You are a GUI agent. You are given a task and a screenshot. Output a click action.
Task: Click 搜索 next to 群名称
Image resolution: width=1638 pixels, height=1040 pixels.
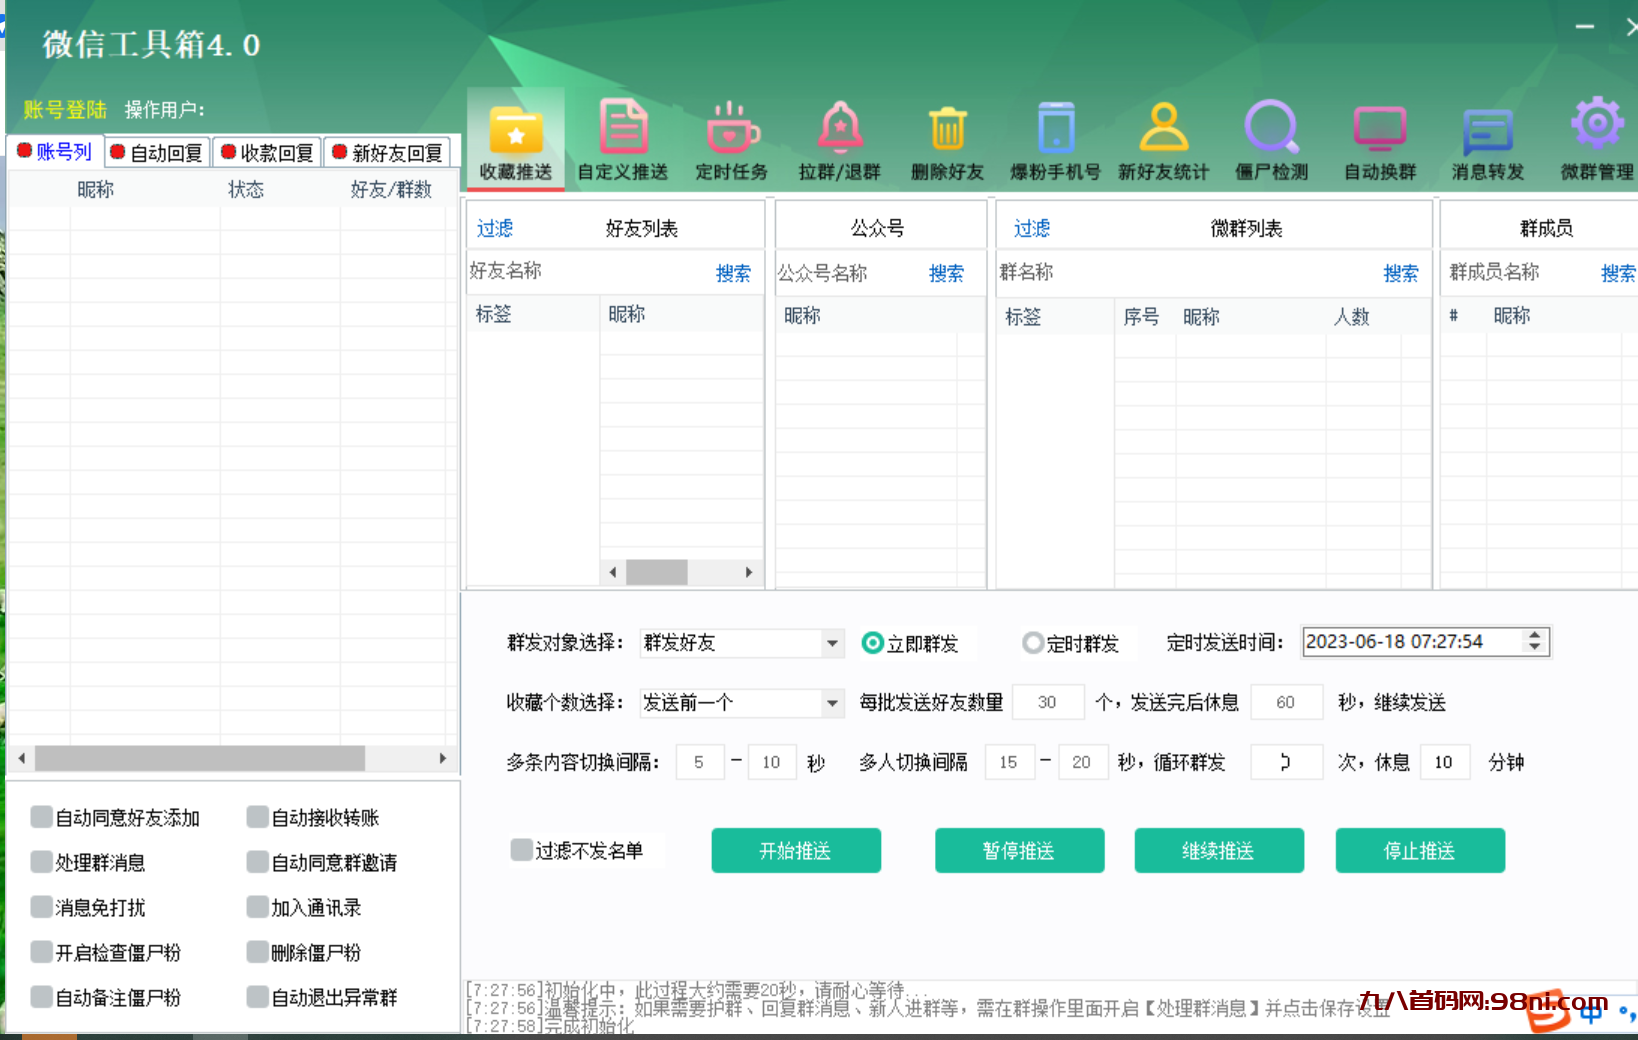[x=1401, y=273]
